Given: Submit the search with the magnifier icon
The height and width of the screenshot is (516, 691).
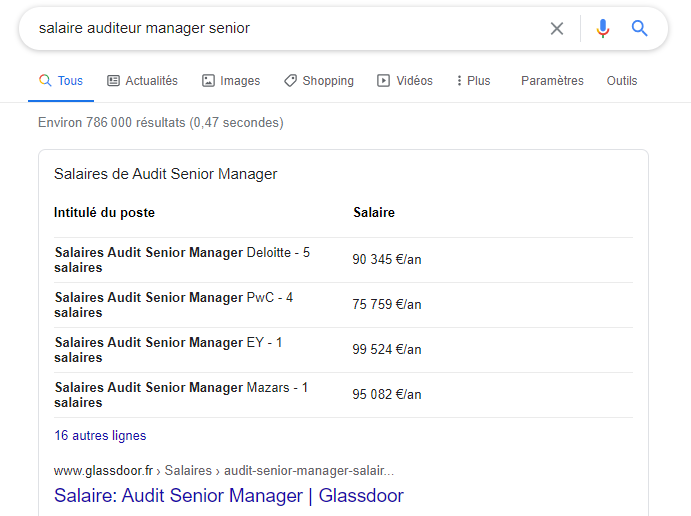Looking at the screenshot, I should pos(639,28).
